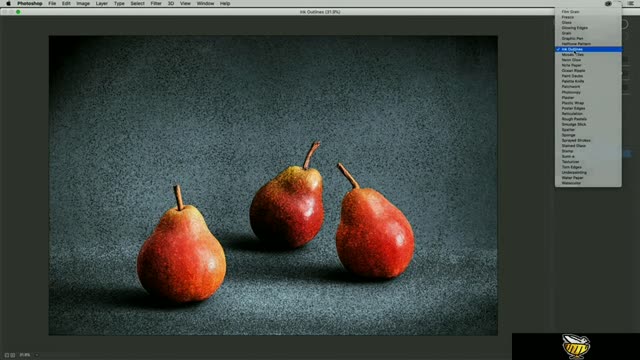Choose Neon Glow from the list
The height and width of the screenshot is (360, 640).
point(588,60)
